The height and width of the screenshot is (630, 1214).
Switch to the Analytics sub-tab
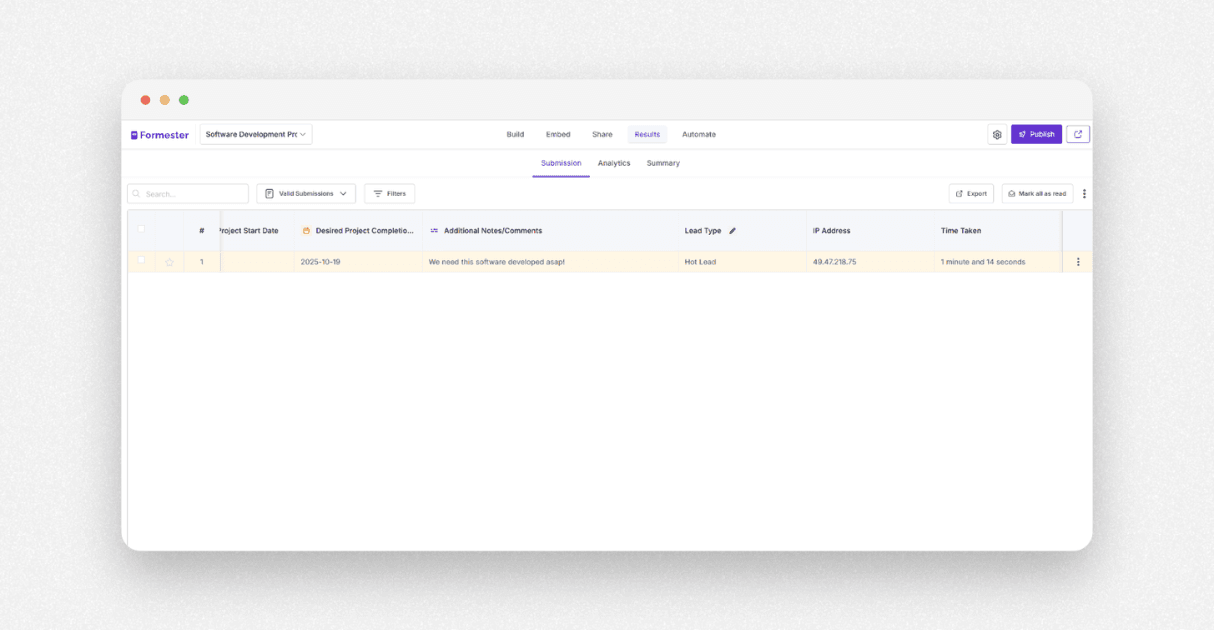tap(614, 163)
